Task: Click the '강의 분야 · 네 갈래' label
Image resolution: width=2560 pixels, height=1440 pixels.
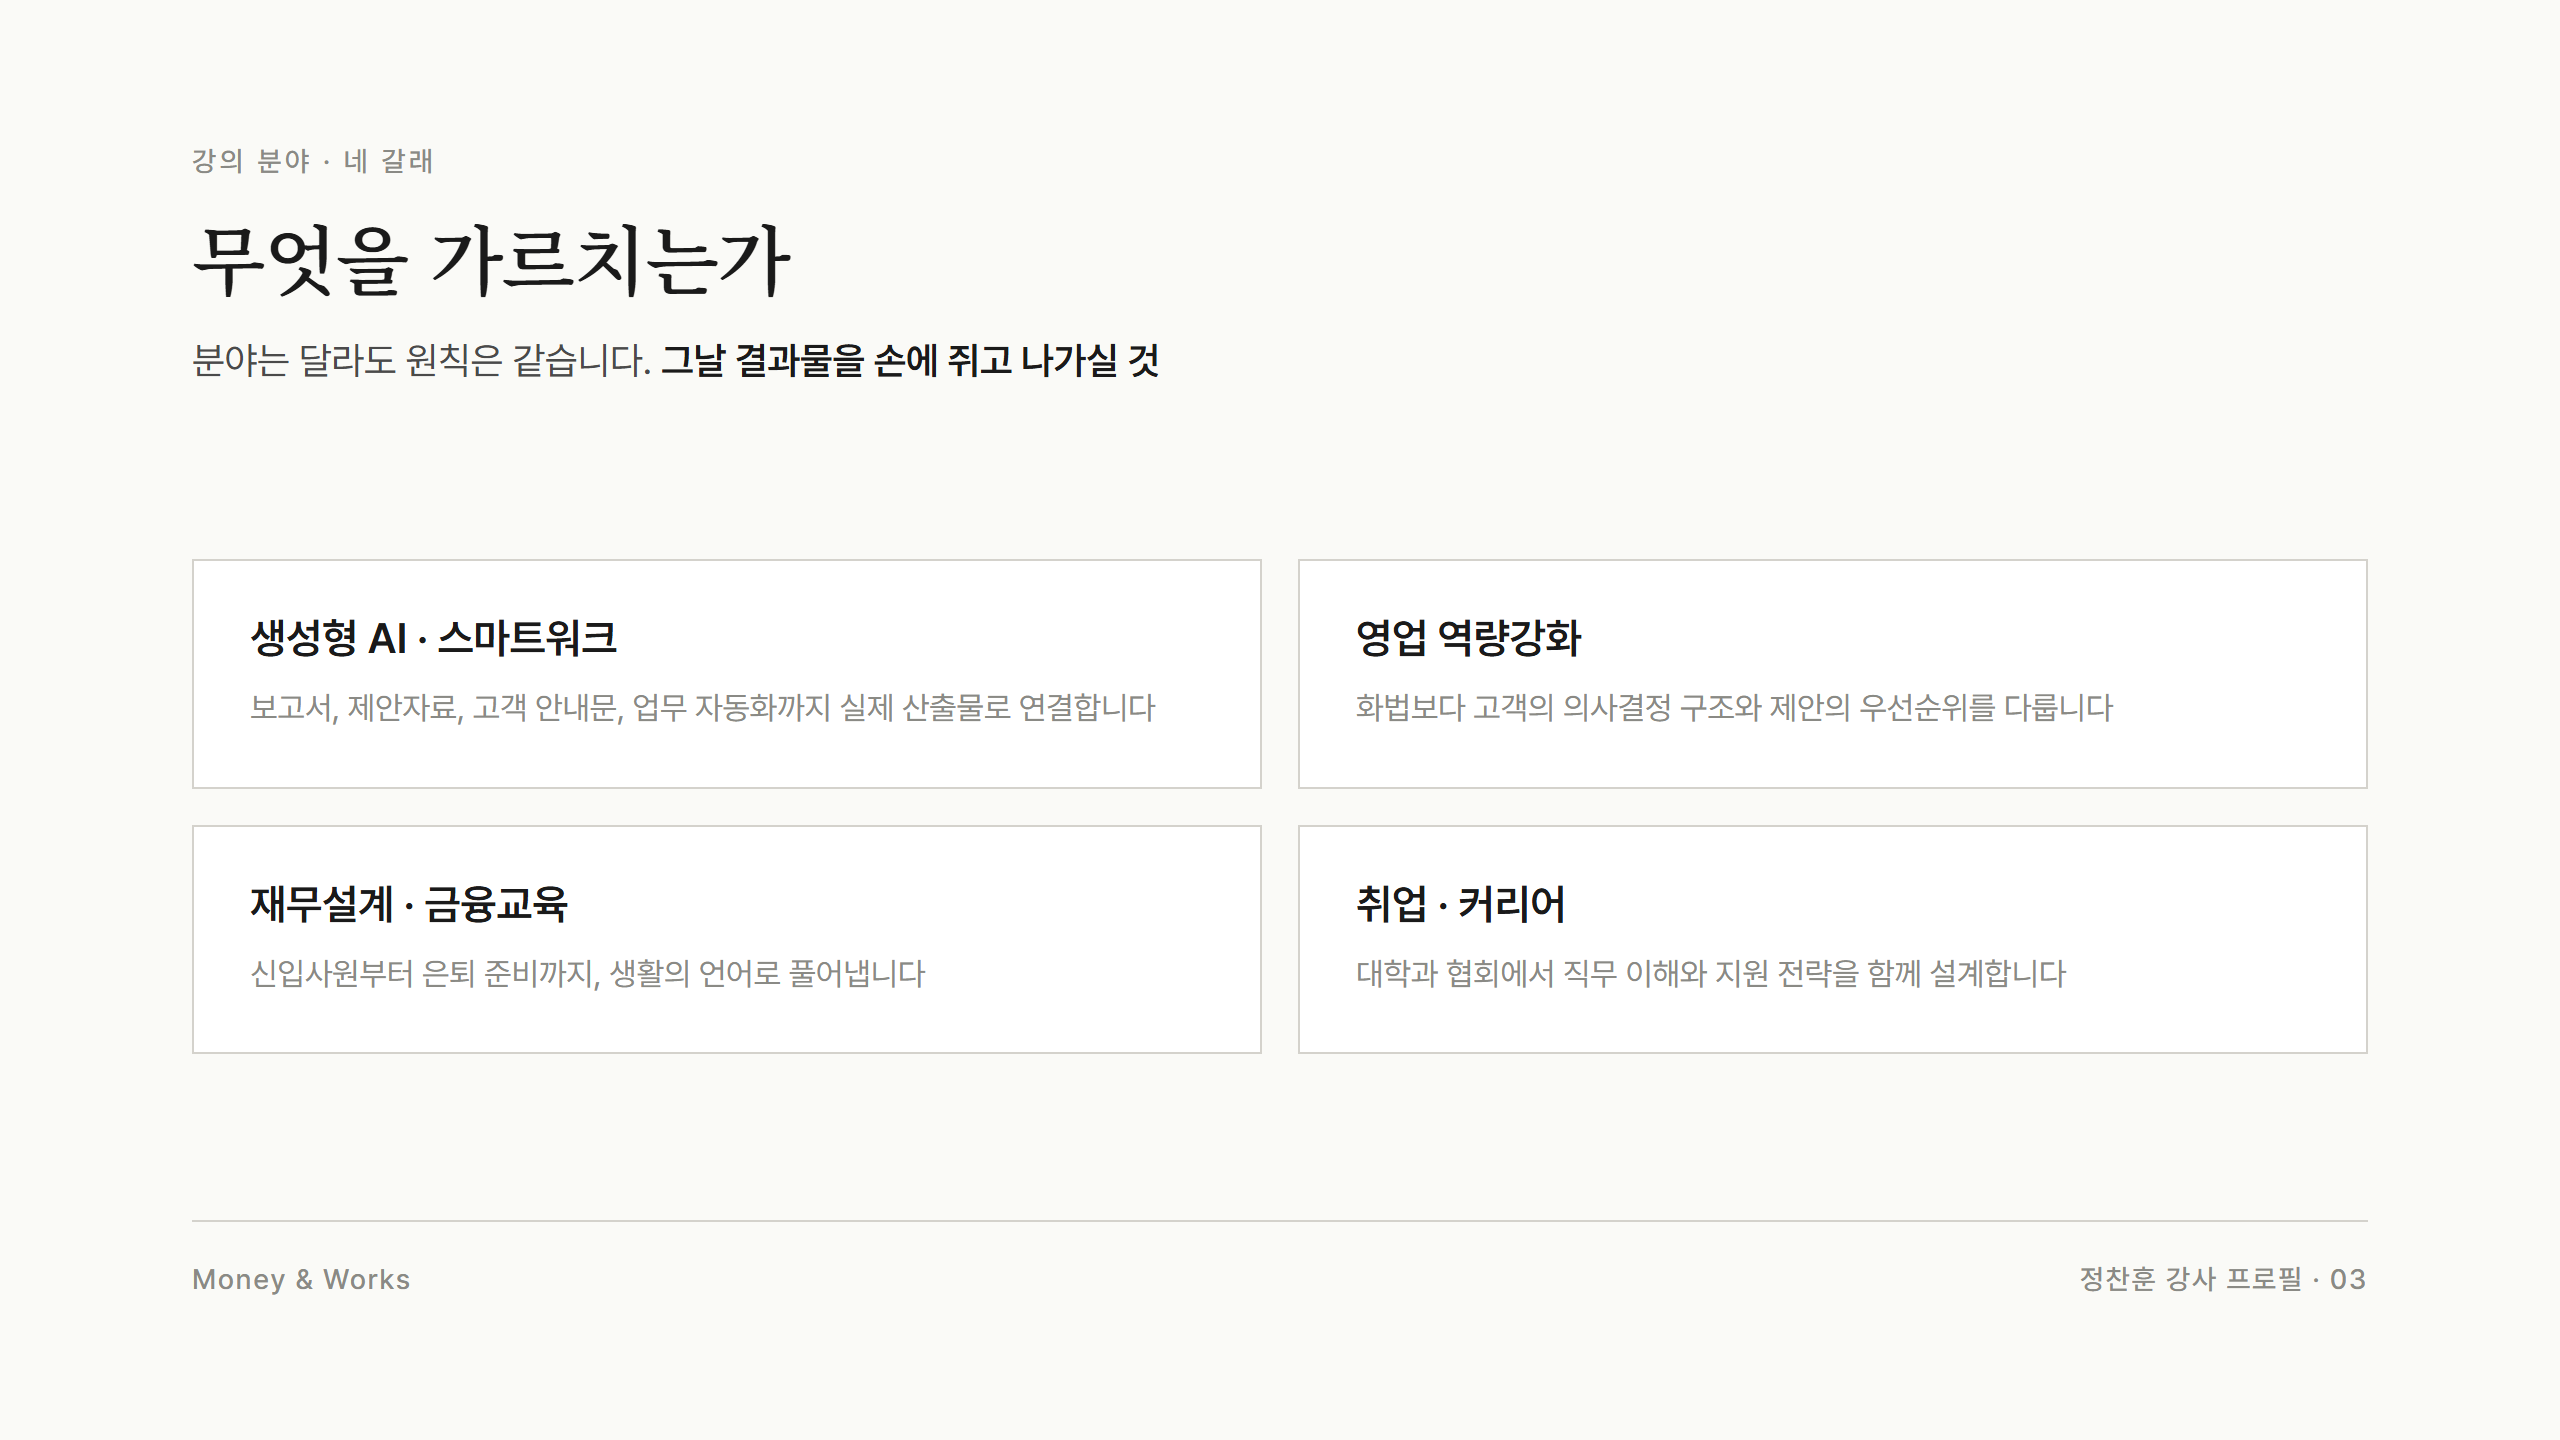Action: pyautogui.click(x=312, y=161)
